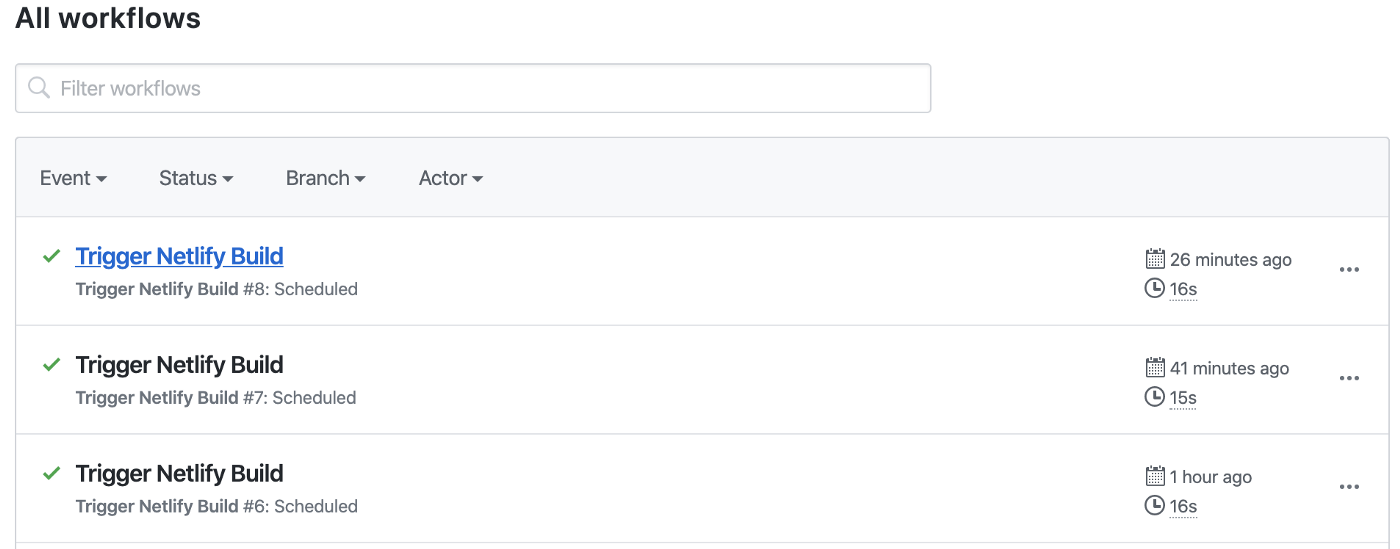
Task: Click calendar icon beside 1 hour ago
Action: (1155, 476)
